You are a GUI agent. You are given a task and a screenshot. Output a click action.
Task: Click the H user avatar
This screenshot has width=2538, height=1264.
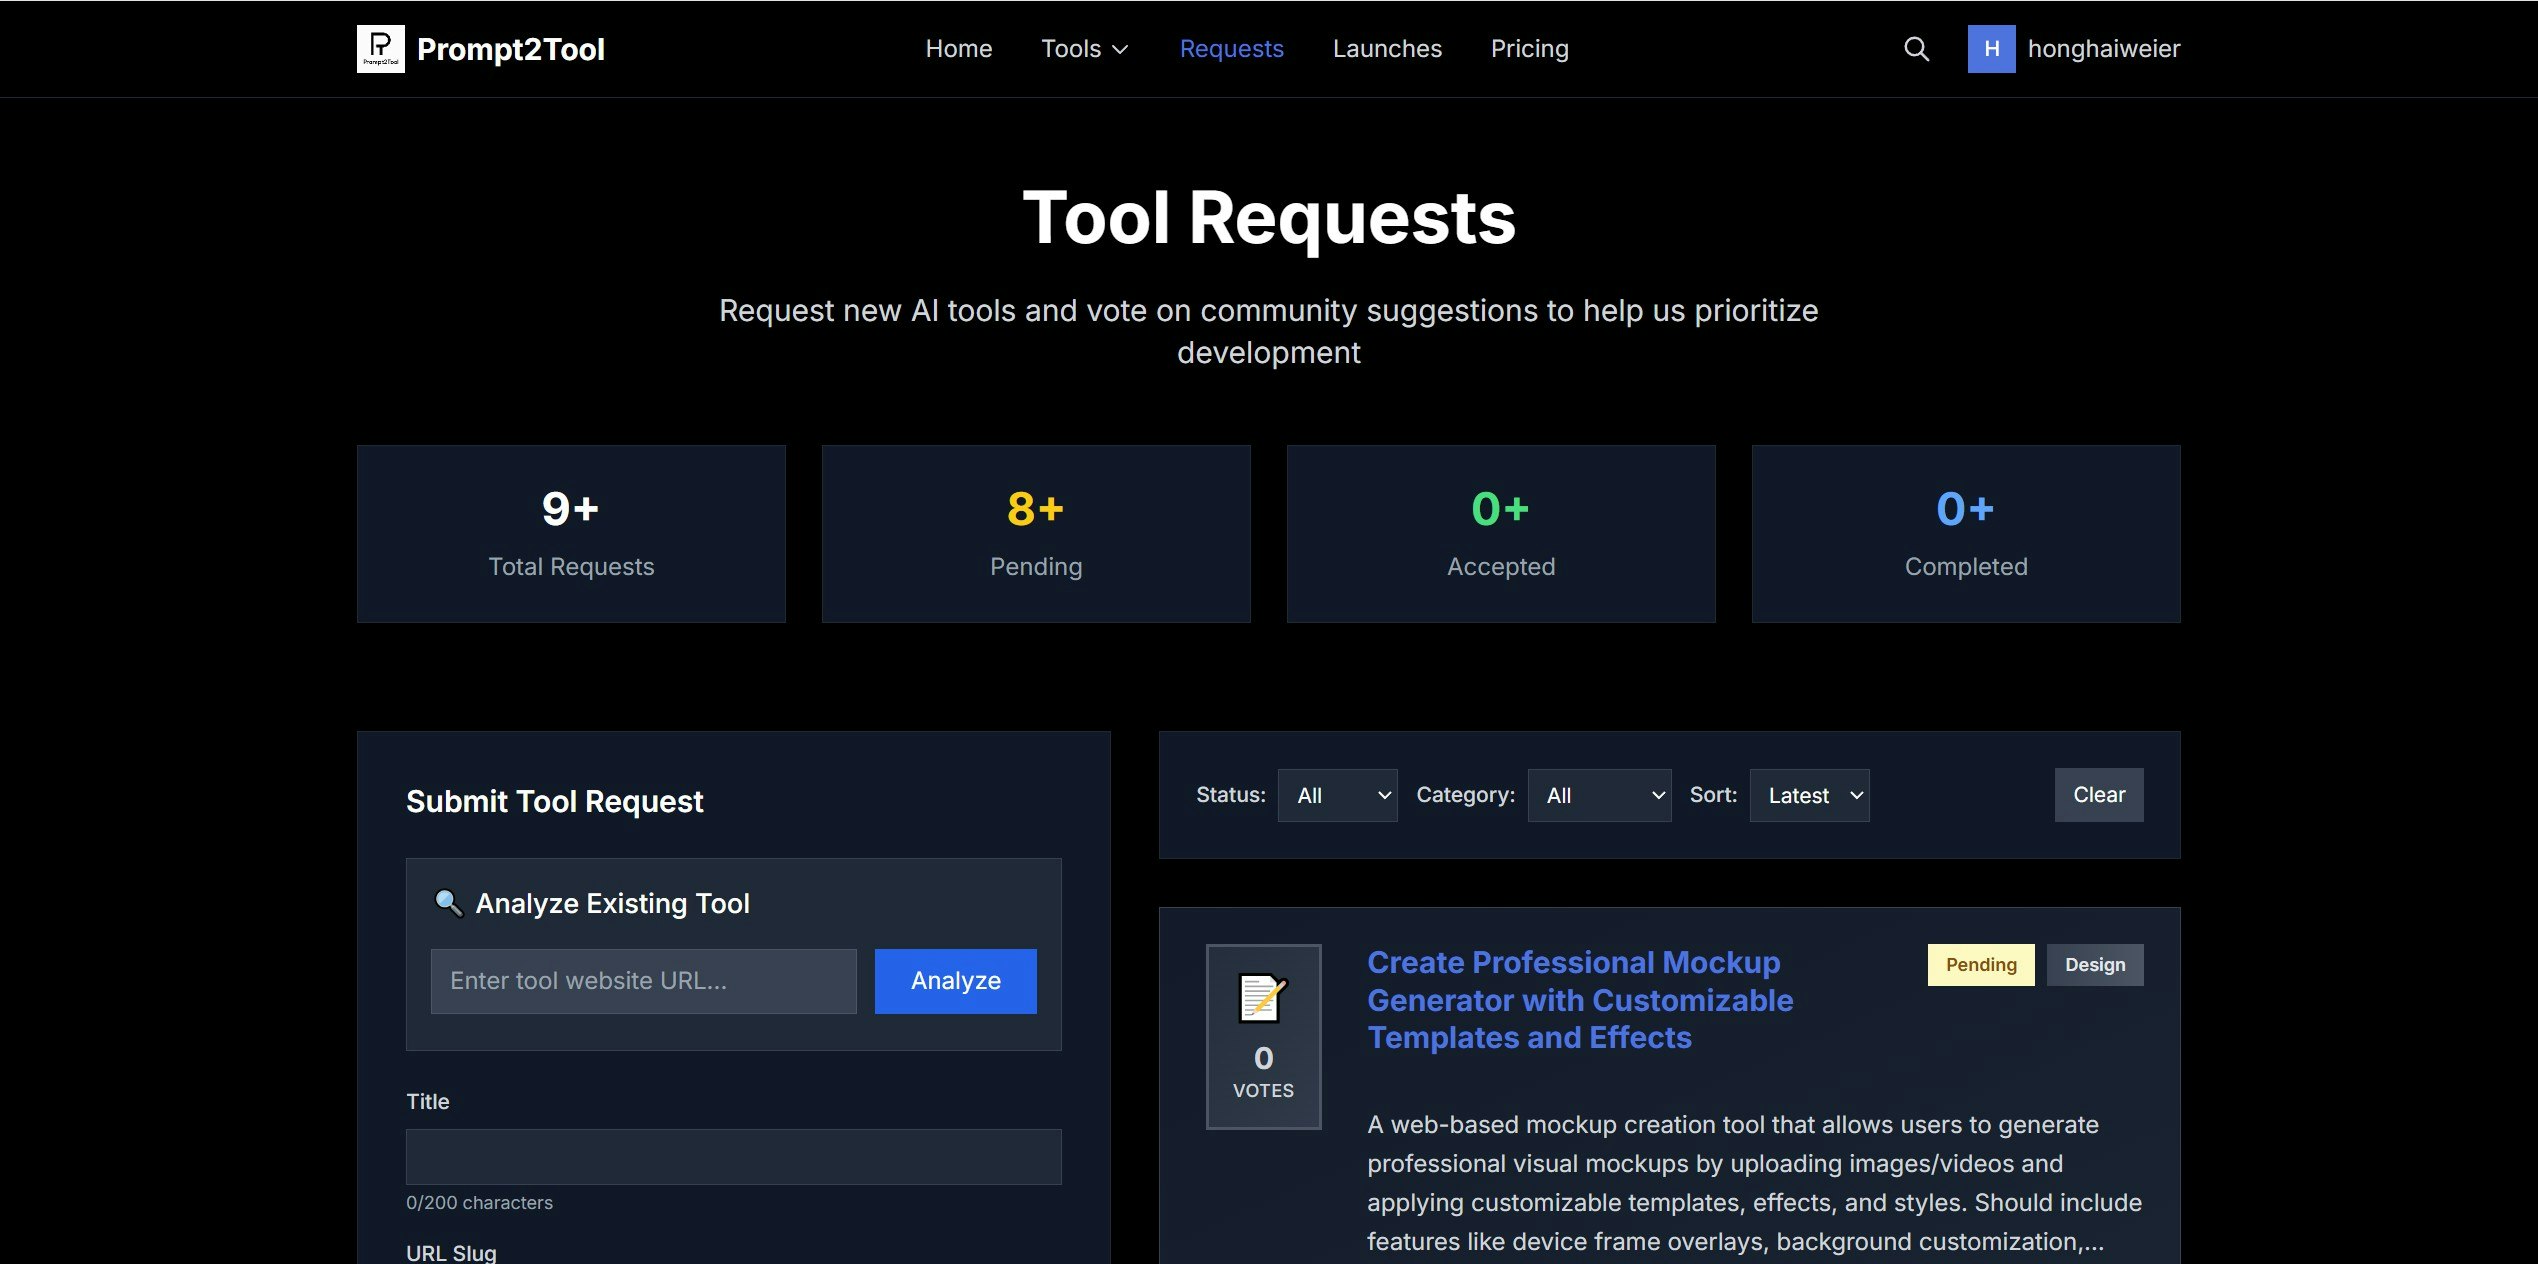coord(1991,49)
